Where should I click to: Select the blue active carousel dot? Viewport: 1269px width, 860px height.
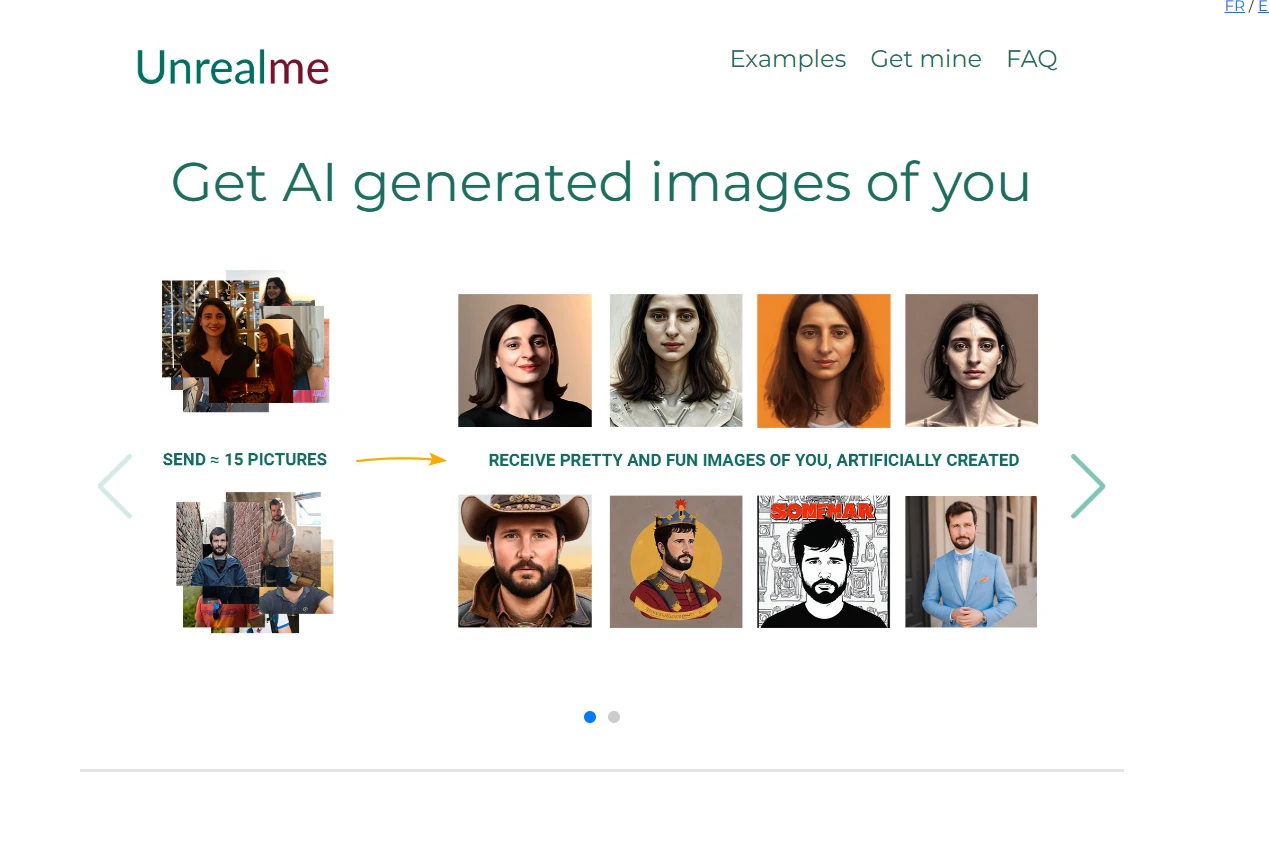(x=589, y=717)
